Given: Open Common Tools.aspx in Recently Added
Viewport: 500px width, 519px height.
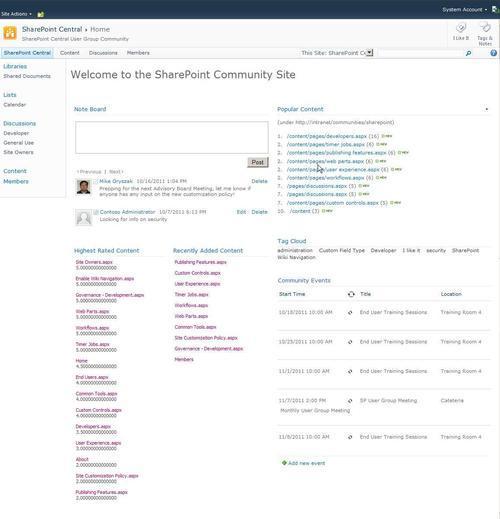Looking at the screenshot, I should (x=195, y=327).
